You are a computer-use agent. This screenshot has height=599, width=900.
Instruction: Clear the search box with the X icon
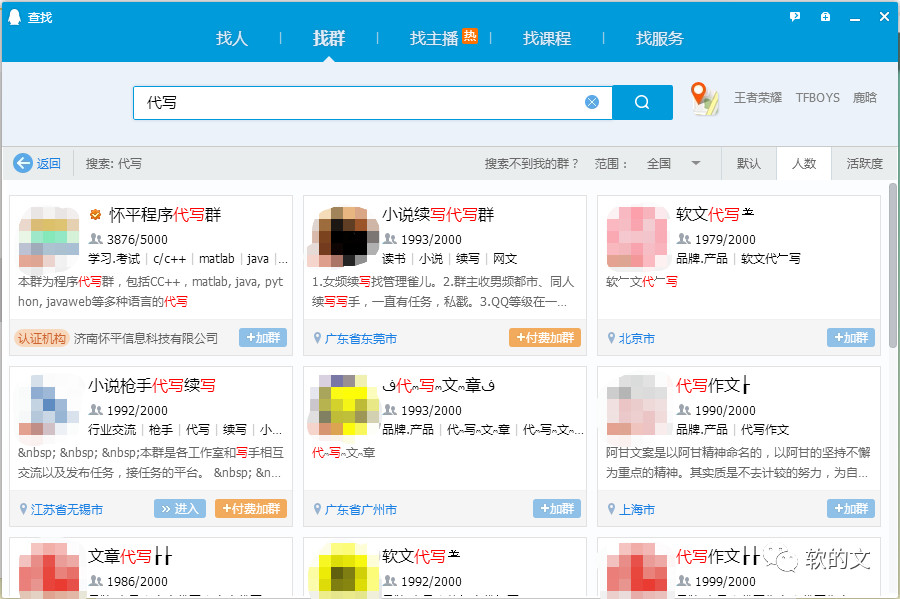point(592,102)
